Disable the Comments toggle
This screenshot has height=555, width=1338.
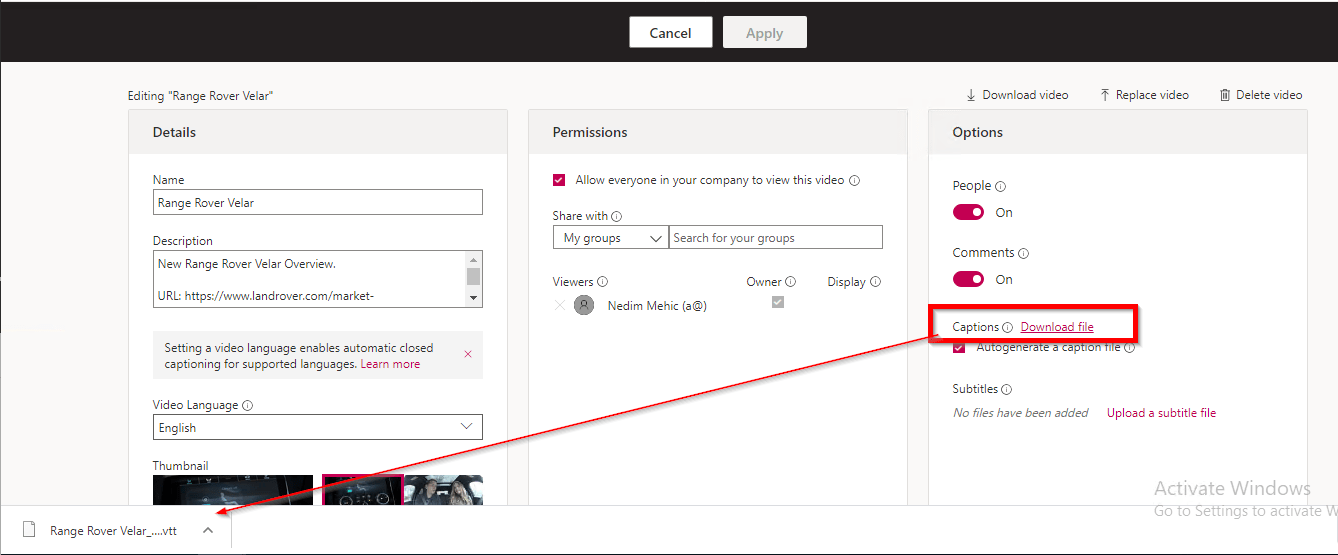pos(968,279)
